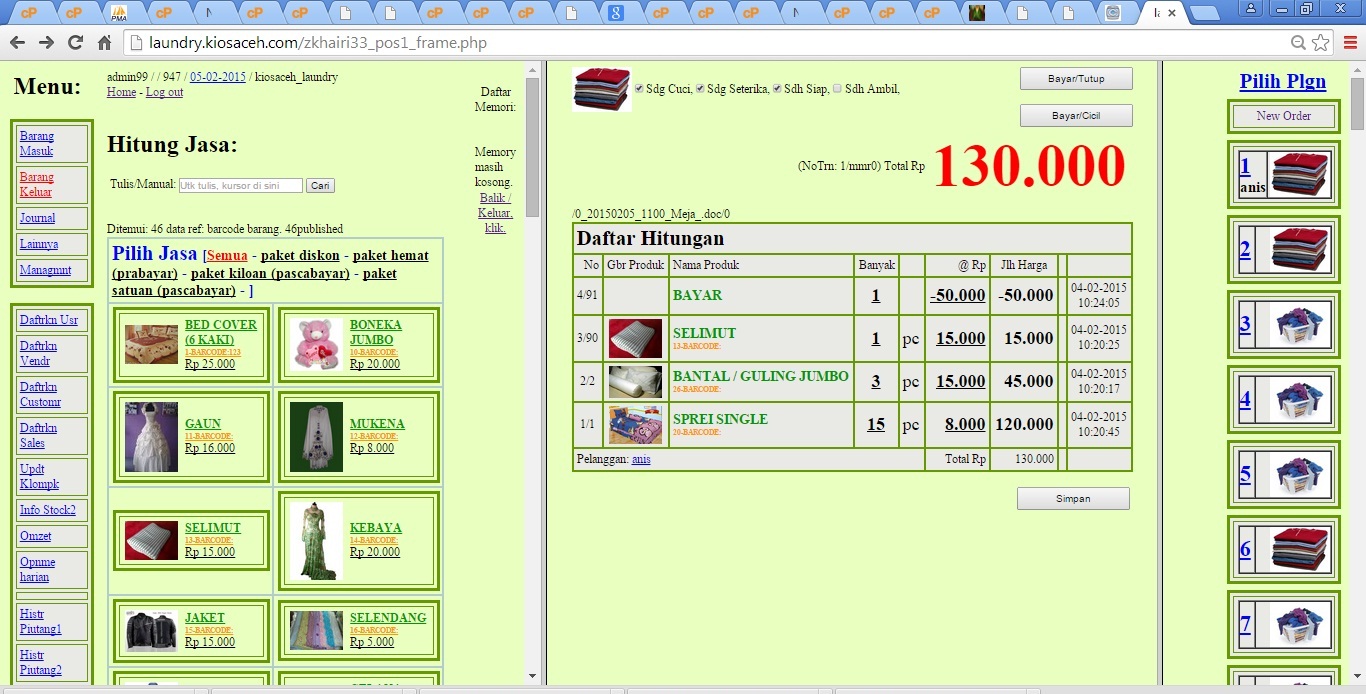This screenshot has height=694, width=1366.
Task: Filter services by paket diskon
Action: tap(300, 256)
